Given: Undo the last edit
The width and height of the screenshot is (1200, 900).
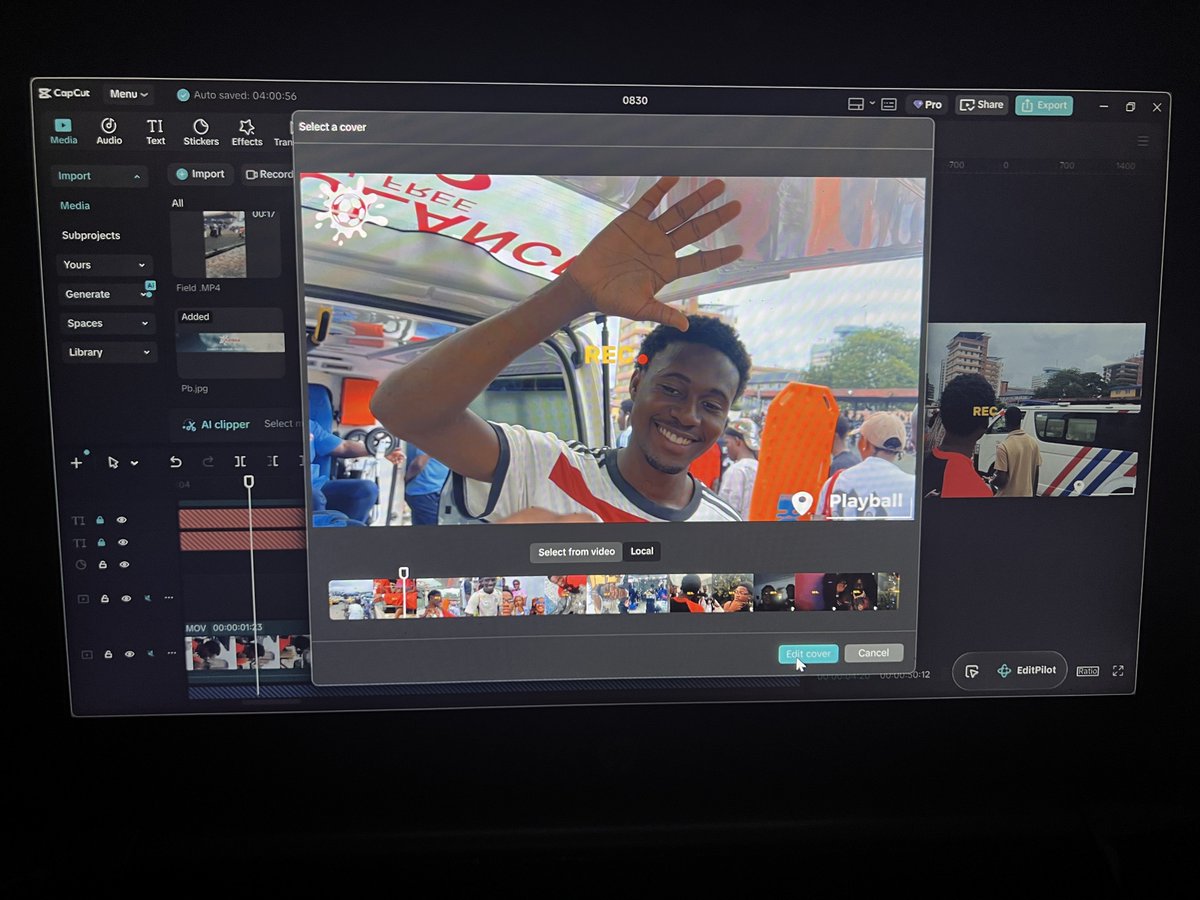Looking at the screenshot, I should pyautogui.click(x=176, y=462).
